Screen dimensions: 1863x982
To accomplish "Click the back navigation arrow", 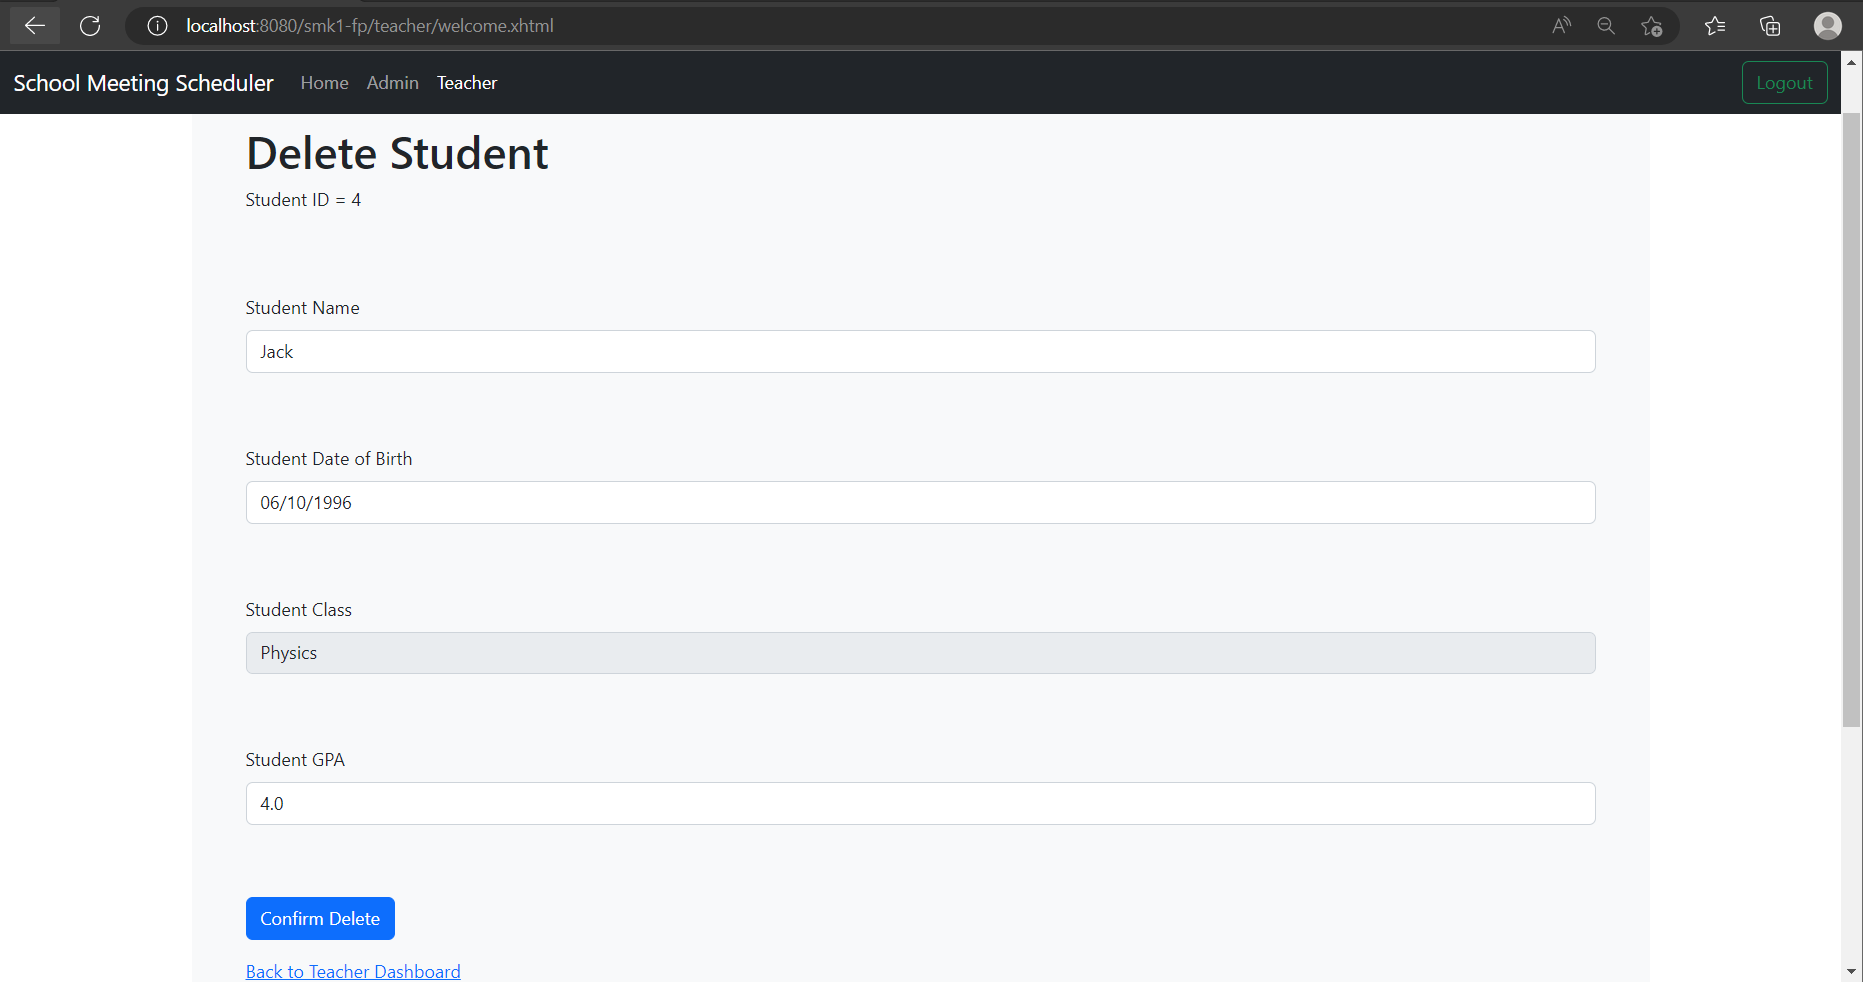I will click(x=34, y=25).
